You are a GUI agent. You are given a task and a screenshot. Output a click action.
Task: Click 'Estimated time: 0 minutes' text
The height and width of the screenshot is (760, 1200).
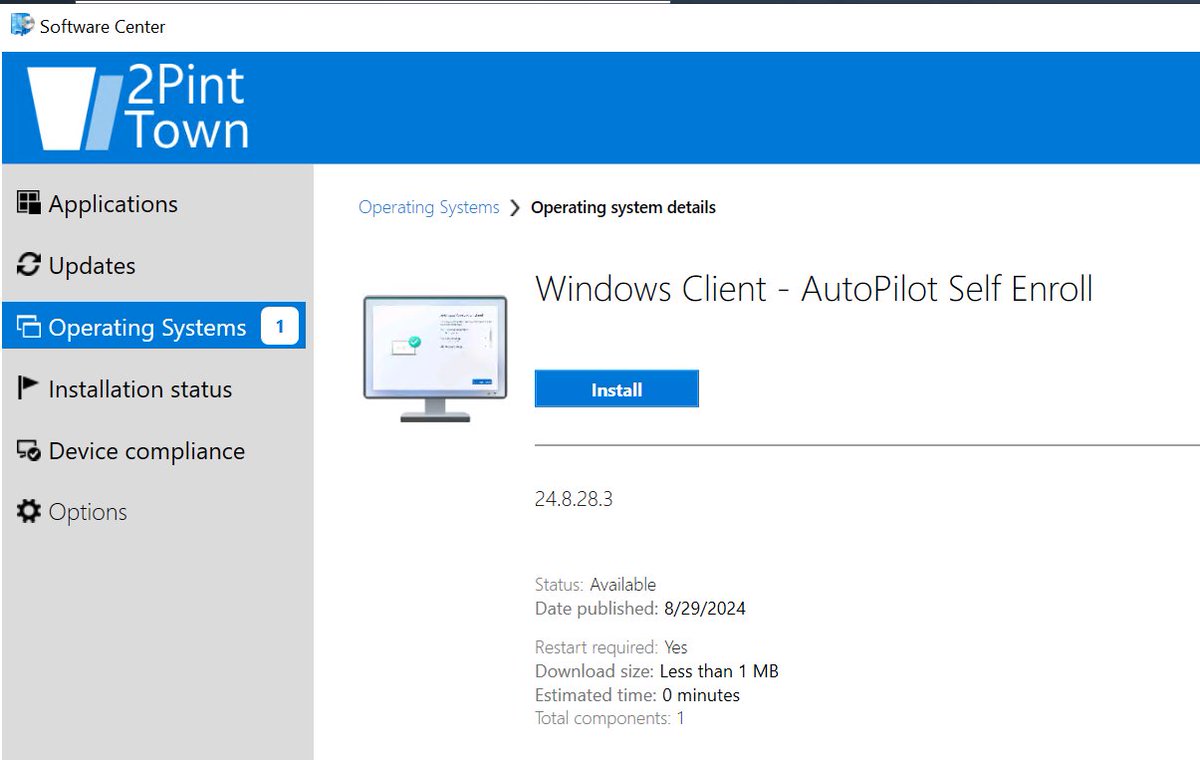(x=637, y=694)
